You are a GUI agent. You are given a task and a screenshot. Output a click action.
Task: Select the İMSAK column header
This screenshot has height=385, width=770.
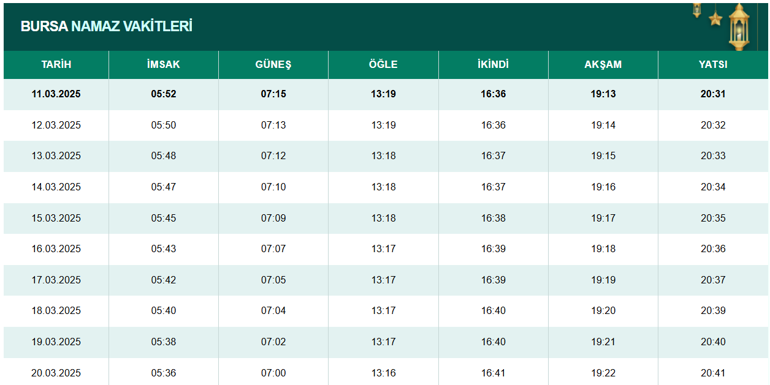[164, 65]
